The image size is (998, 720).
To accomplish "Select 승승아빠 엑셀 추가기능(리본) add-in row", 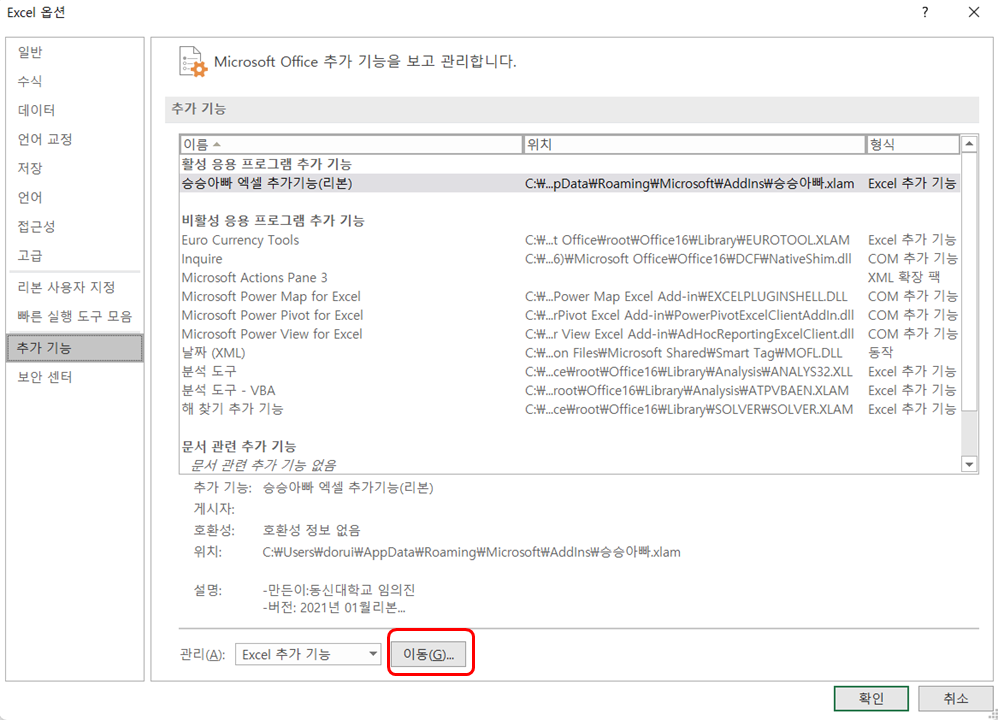I will (570, 183).
